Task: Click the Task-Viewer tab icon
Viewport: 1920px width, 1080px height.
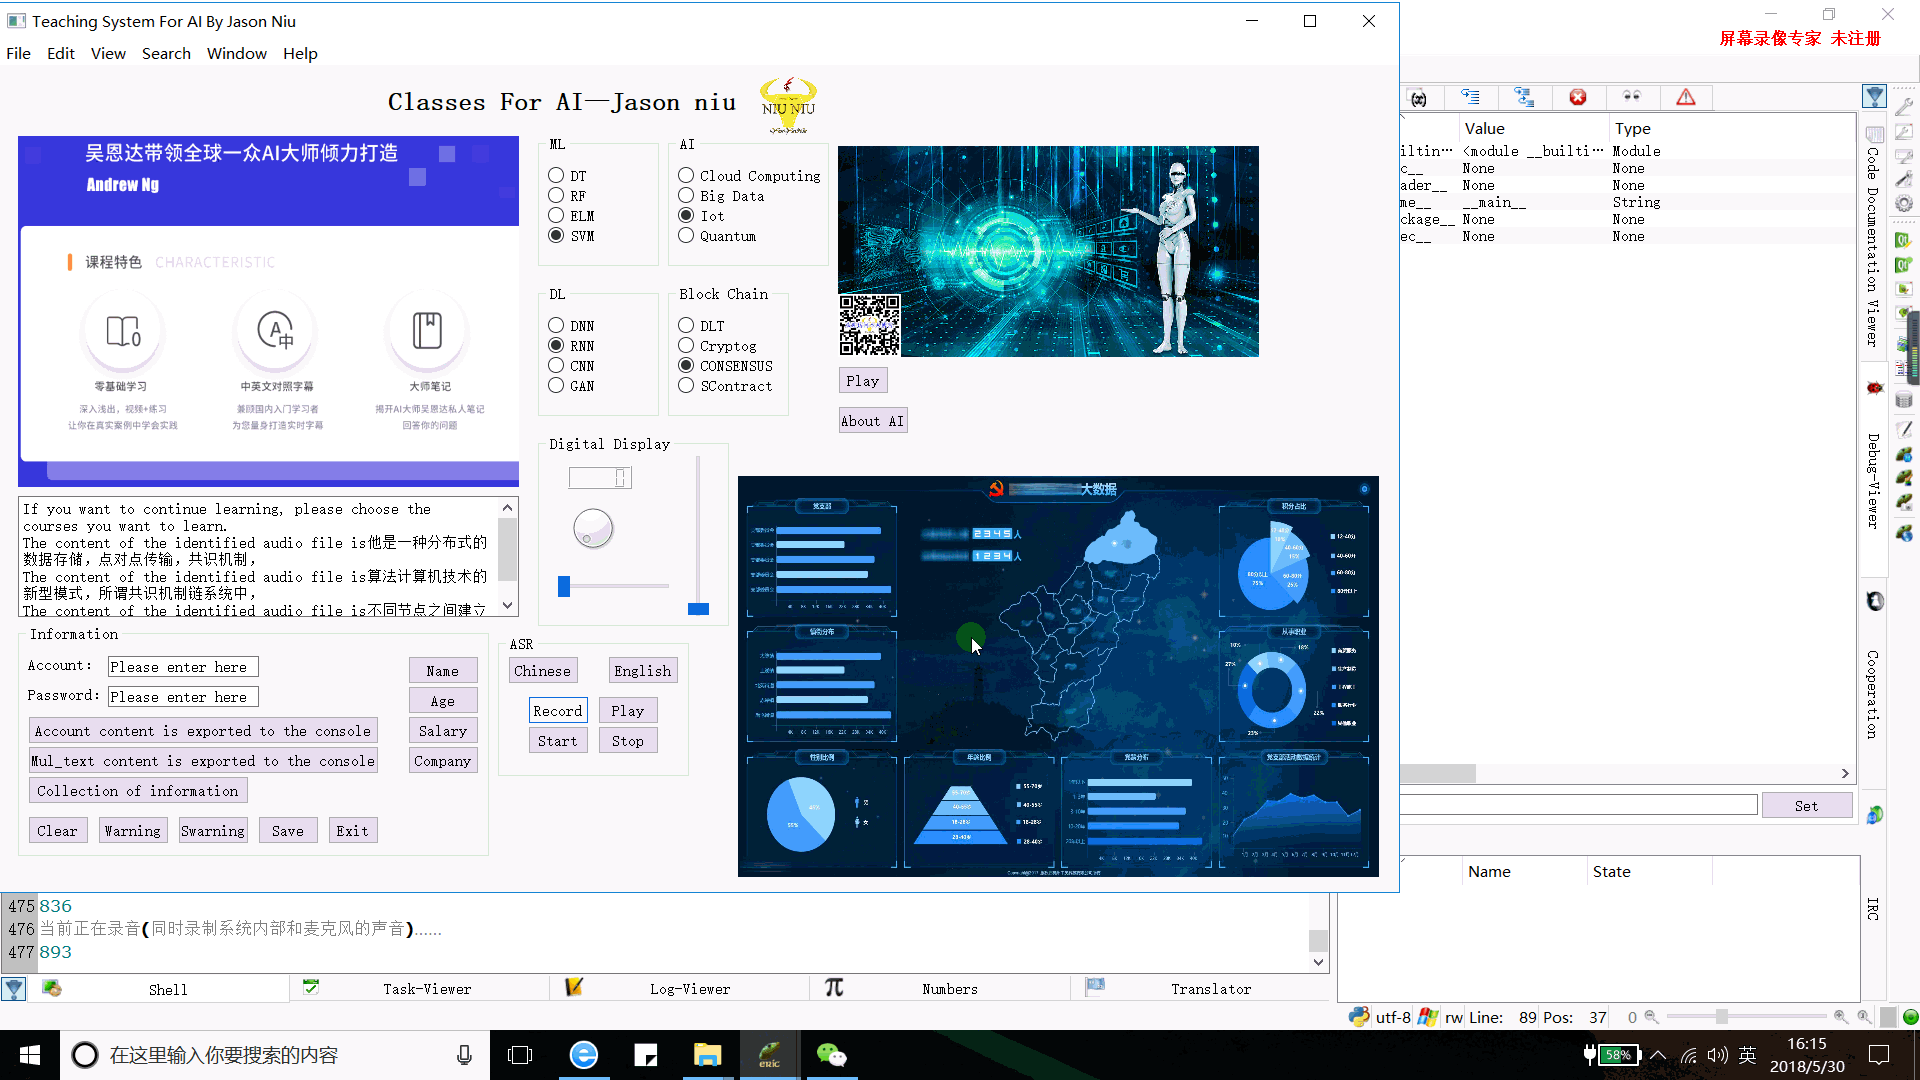Action: [311, 988]
